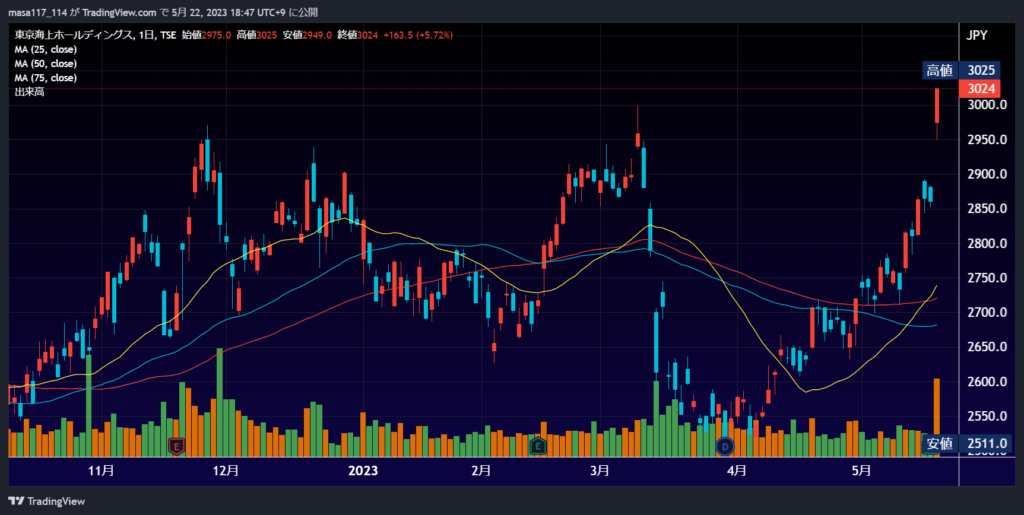This screenshot has width=1024, height=515.
Task: Click the 4月 time axis label
Action: tap(737, 471)
